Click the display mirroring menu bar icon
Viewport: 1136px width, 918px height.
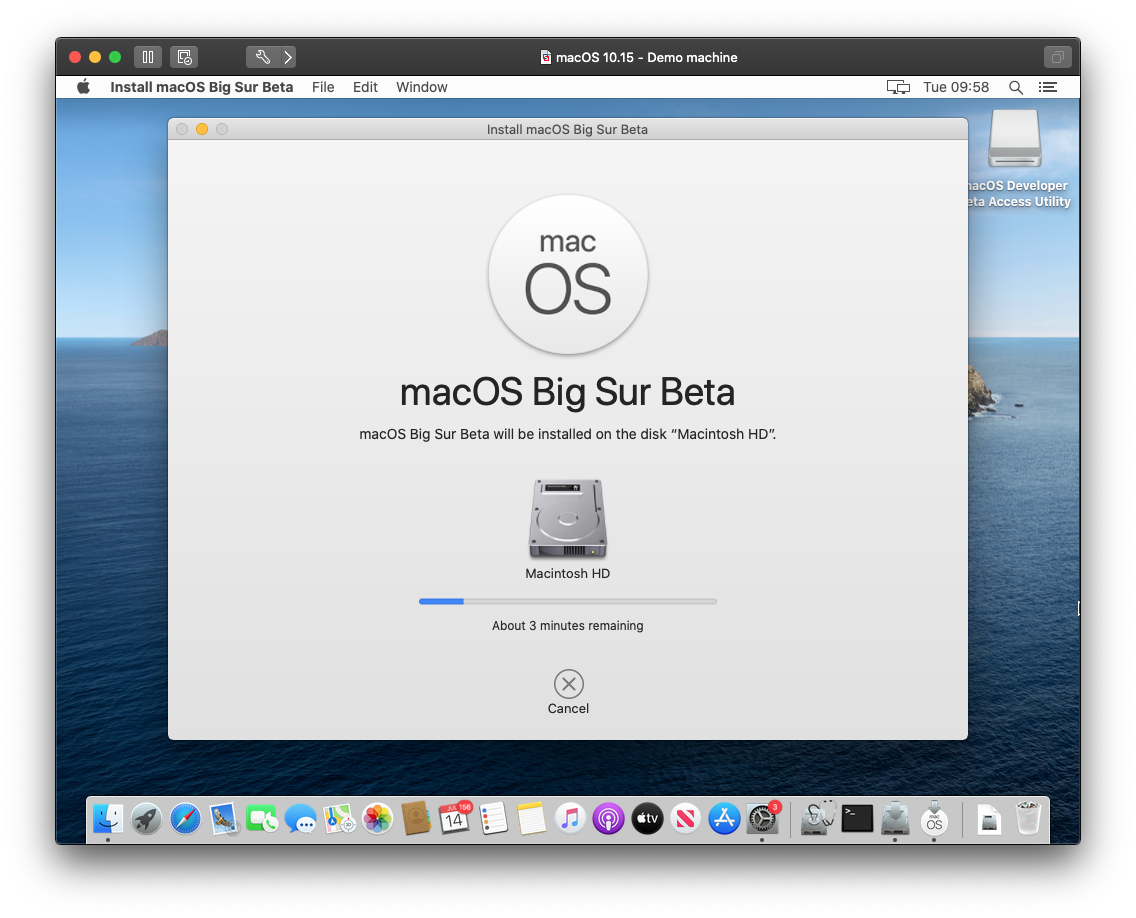[x=898, y=87]
